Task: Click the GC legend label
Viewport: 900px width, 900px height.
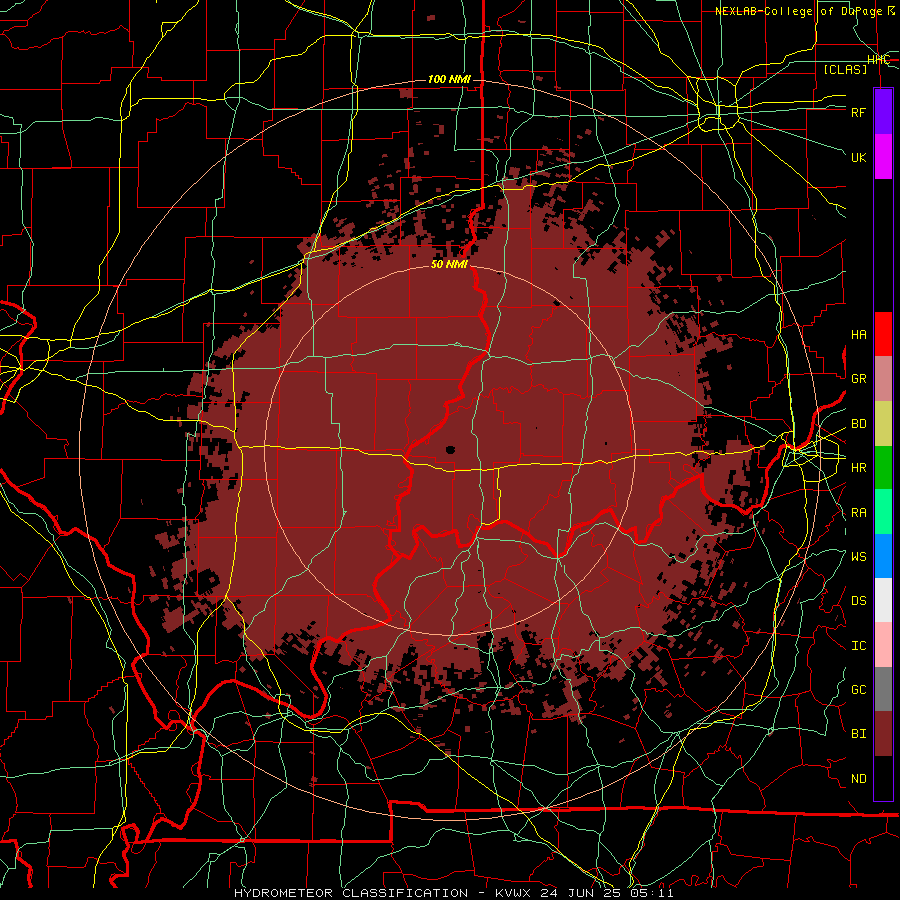Action: pyautogui.click(x=858, y=690)
